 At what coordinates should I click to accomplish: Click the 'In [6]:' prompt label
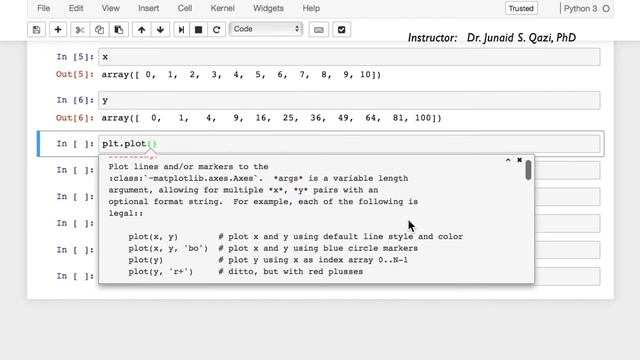pos(75,100)
